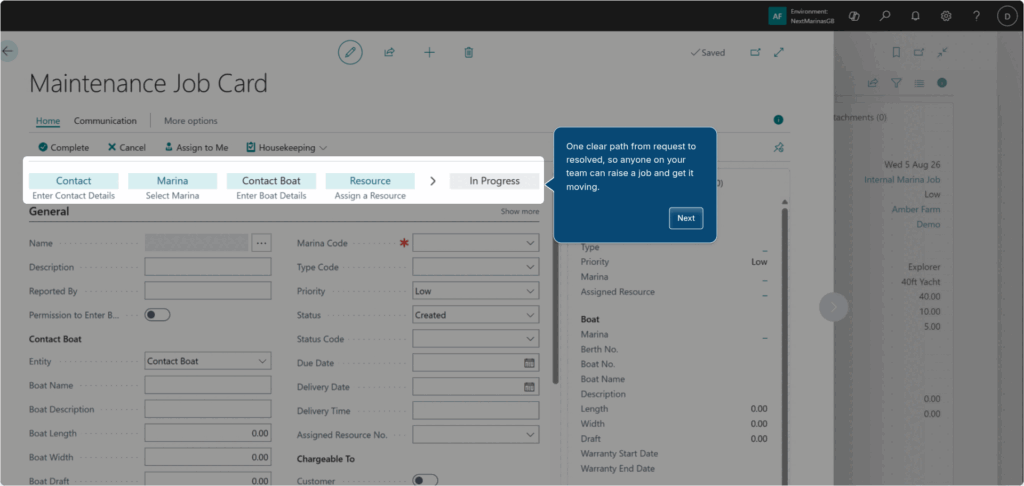Image resolution: width=1024 pixels, height=486 pixels.
Task: Click the In Progress step tile
Action: [x=494, y=181]
